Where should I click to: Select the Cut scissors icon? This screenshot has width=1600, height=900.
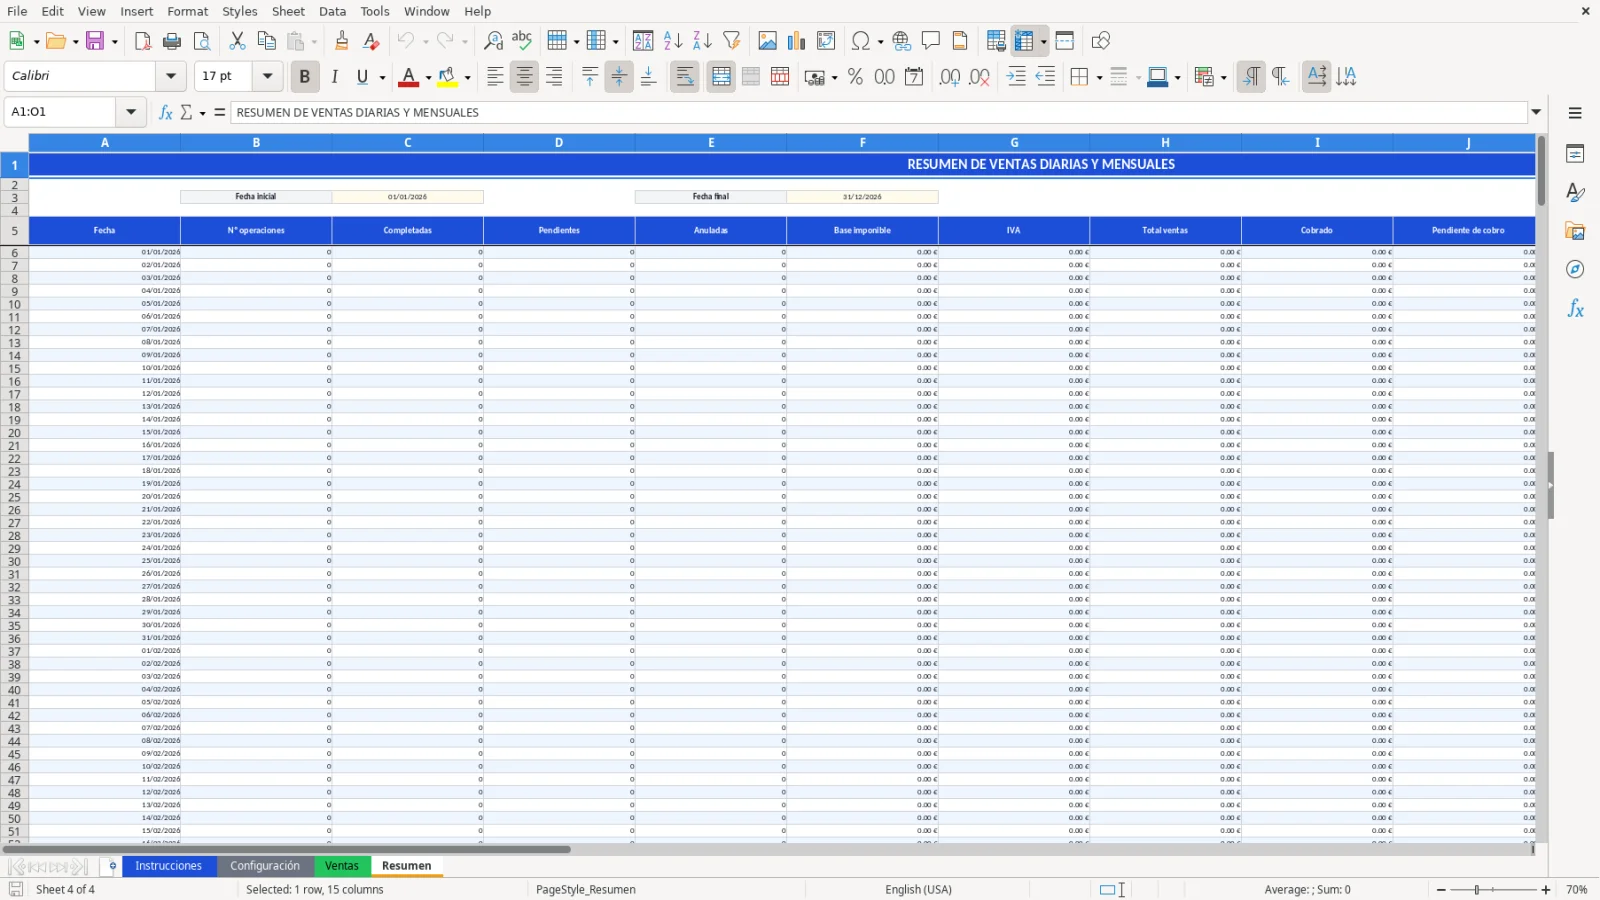pos(237,41)
